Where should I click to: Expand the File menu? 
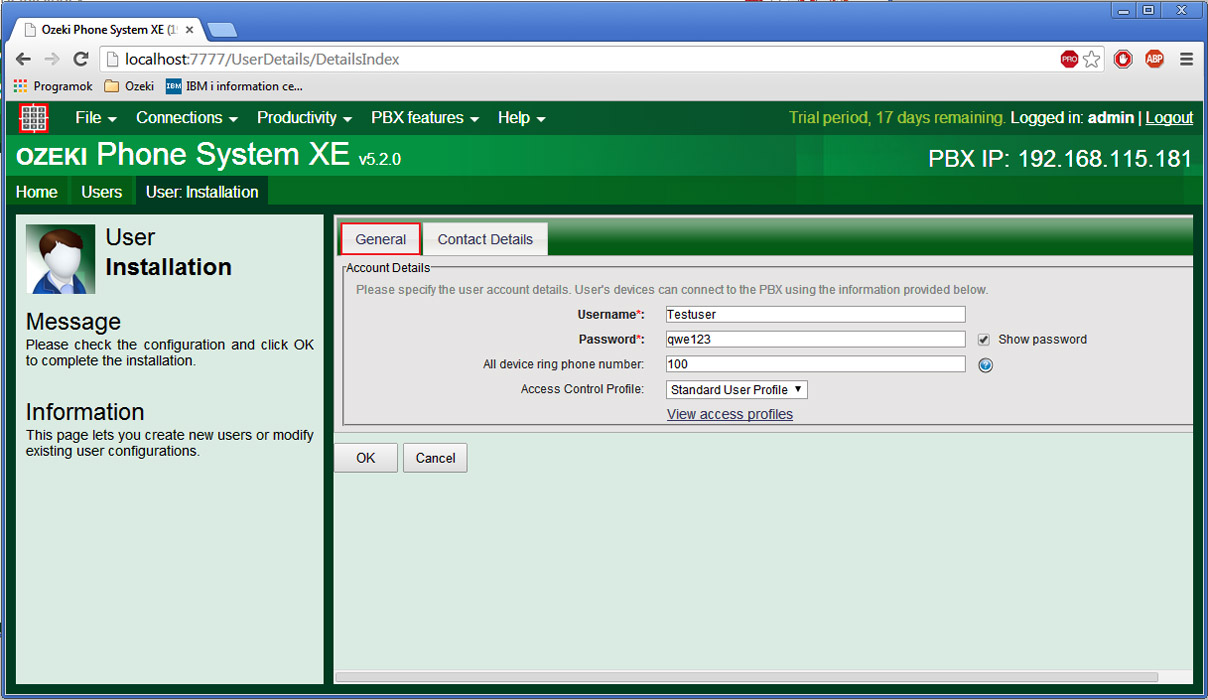pos(96,117)
